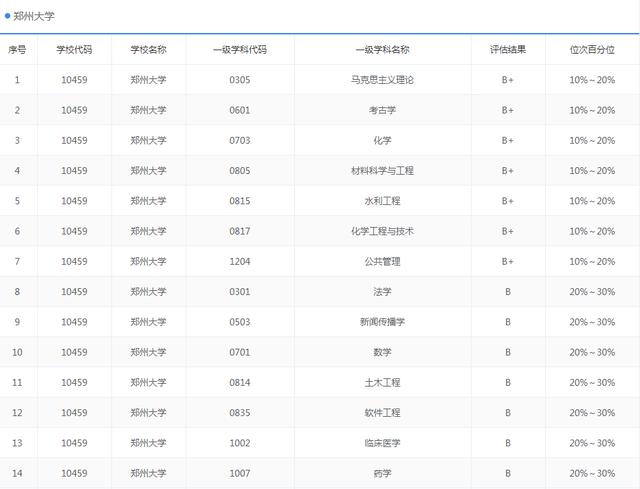
Task: Click subject code 0601
Action: tap(240, 110)
